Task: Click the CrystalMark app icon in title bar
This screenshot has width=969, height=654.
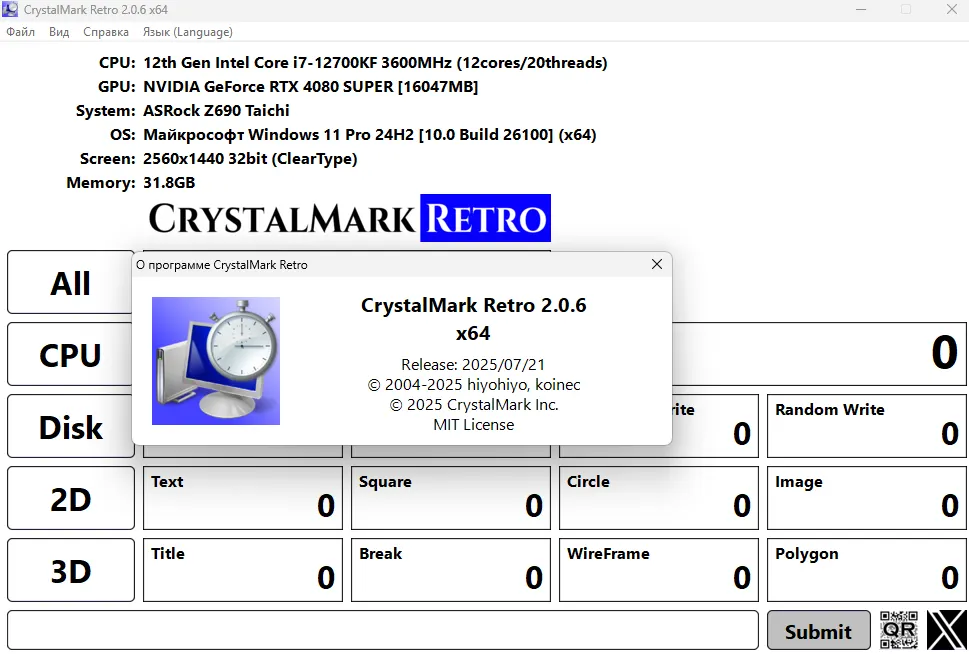Action: tap(11, 10)
